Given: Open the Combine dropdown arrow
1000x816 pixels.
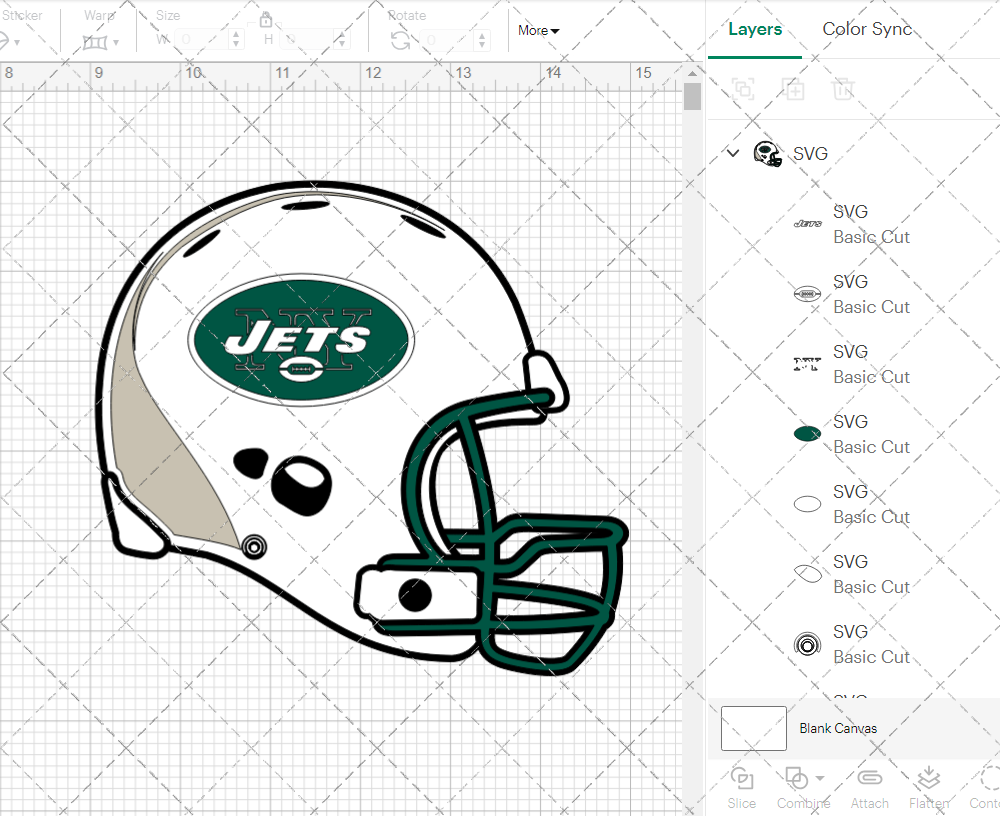Looking at the screenshot, I should point(820,778).
